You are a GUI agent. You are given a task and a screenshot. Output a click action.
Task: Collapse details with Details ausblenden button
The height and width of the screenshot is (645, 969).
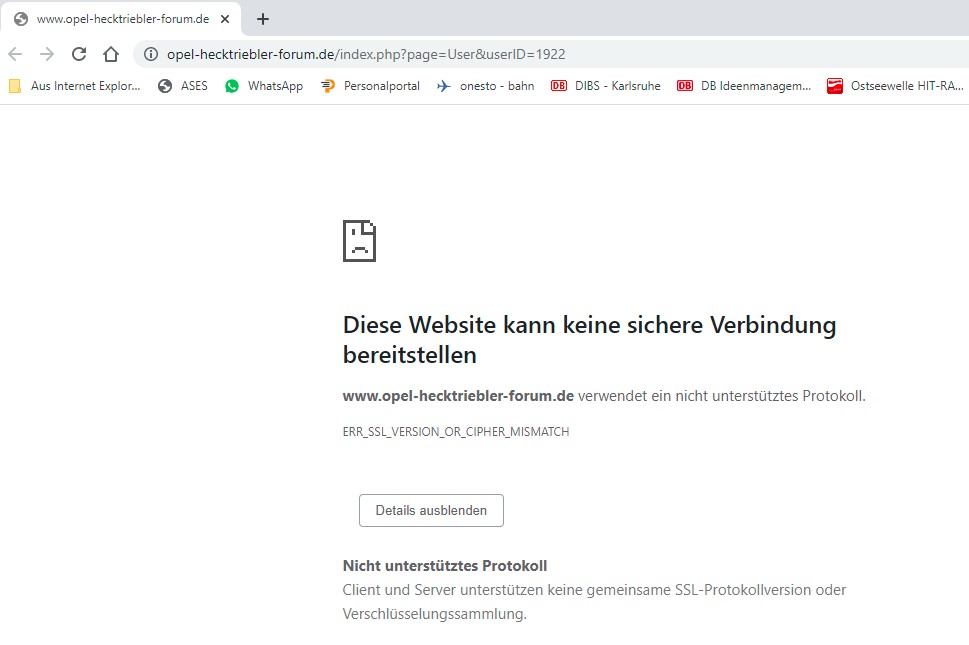[x=431, y=510]
